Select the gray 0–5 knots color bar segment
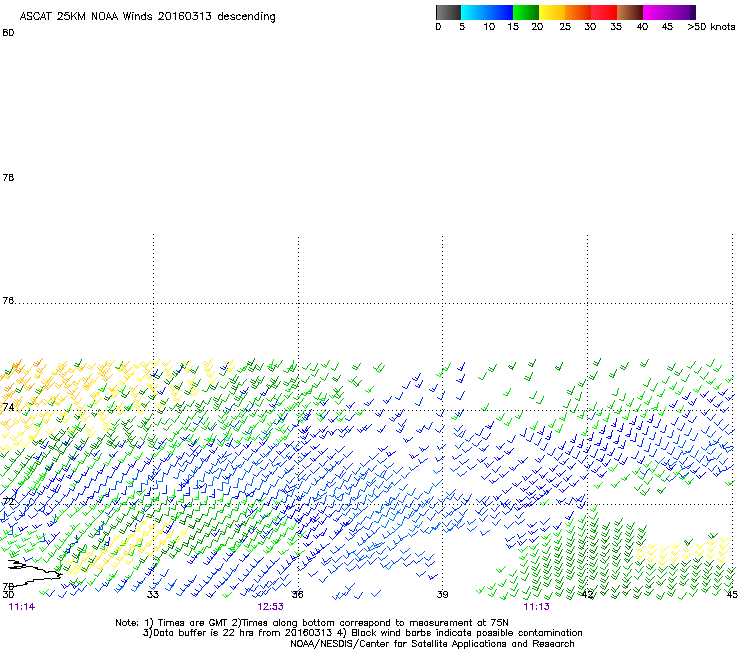This screenshot has height=650, width=740. point(448,12)
